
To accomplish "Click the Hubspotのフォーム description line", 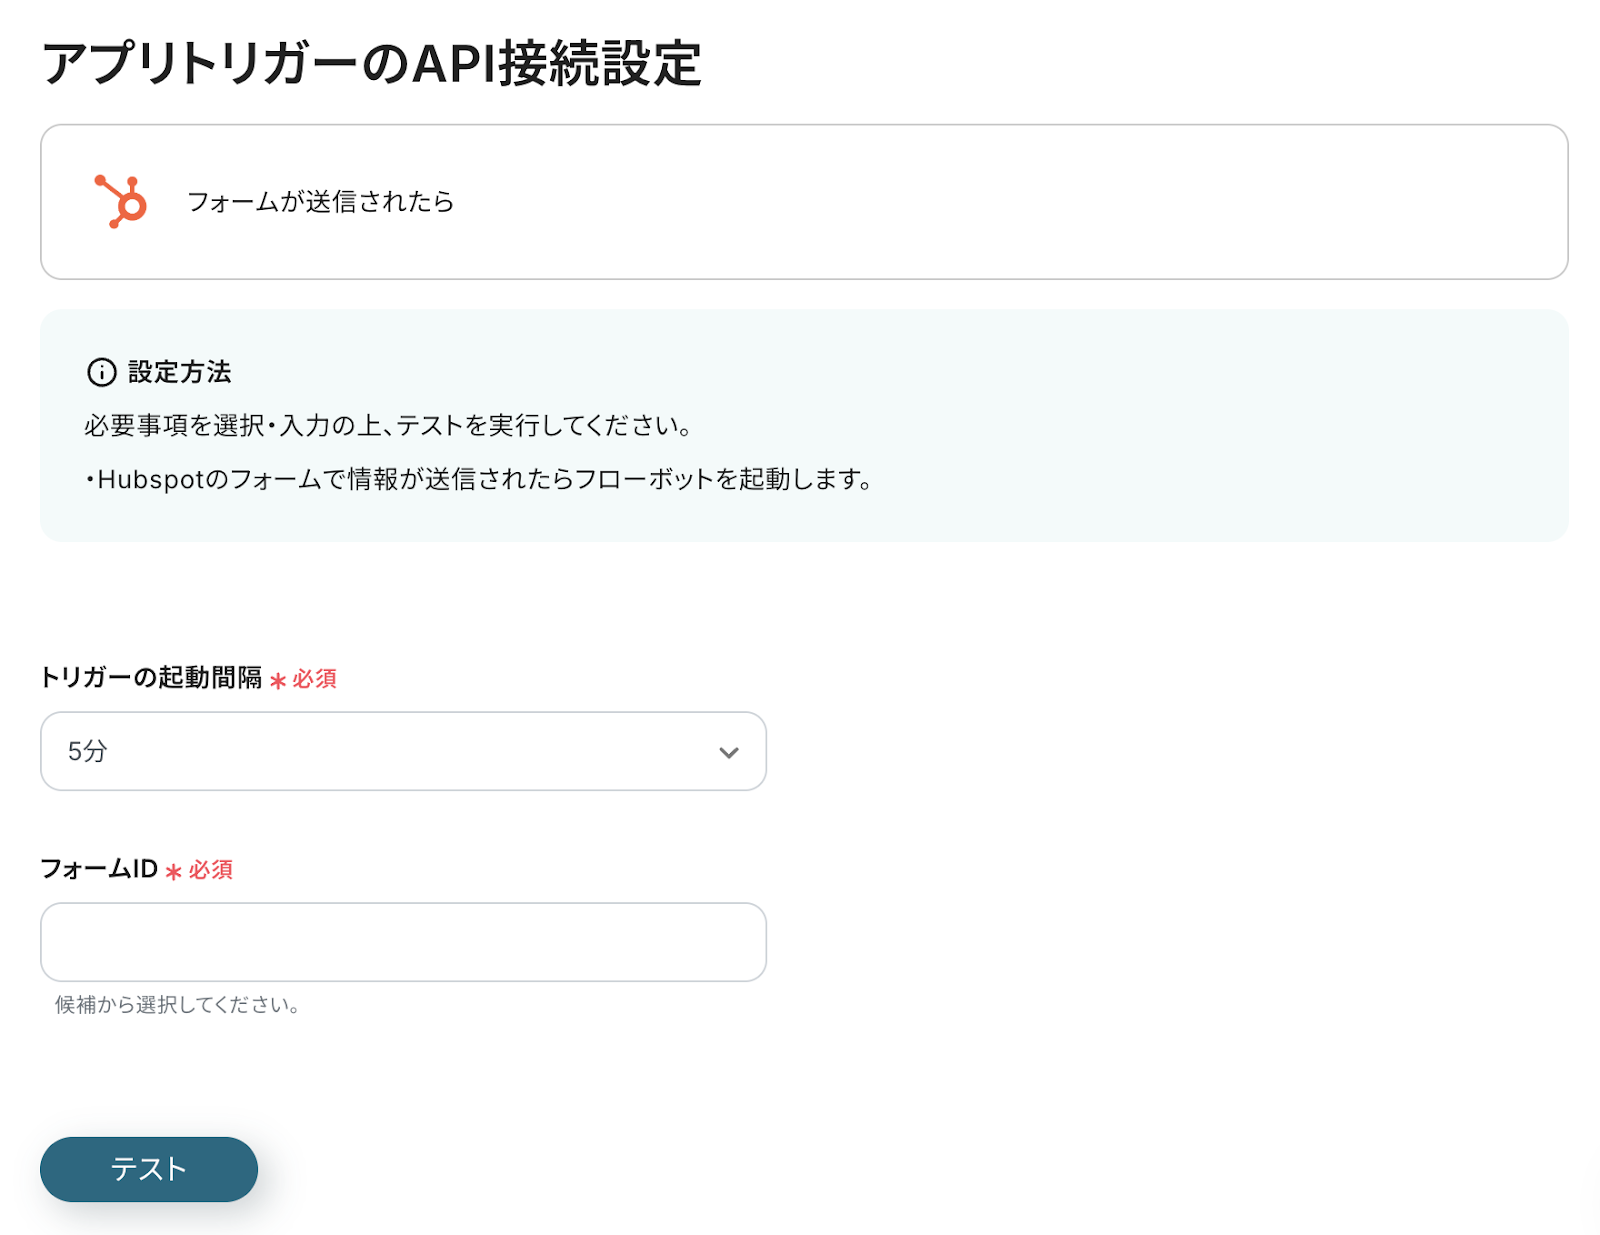I will 480,480.
